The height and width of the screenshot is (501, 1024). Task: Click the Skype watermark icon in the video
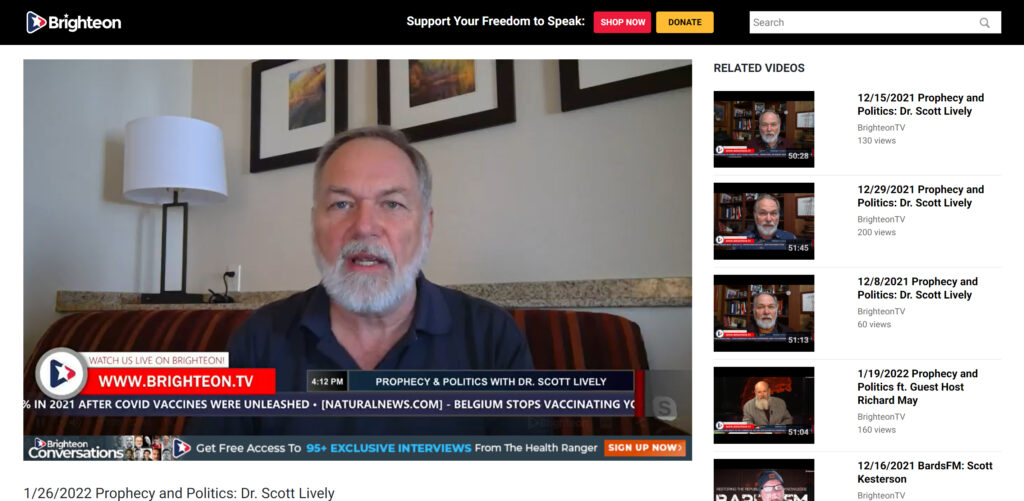point(664,410)
